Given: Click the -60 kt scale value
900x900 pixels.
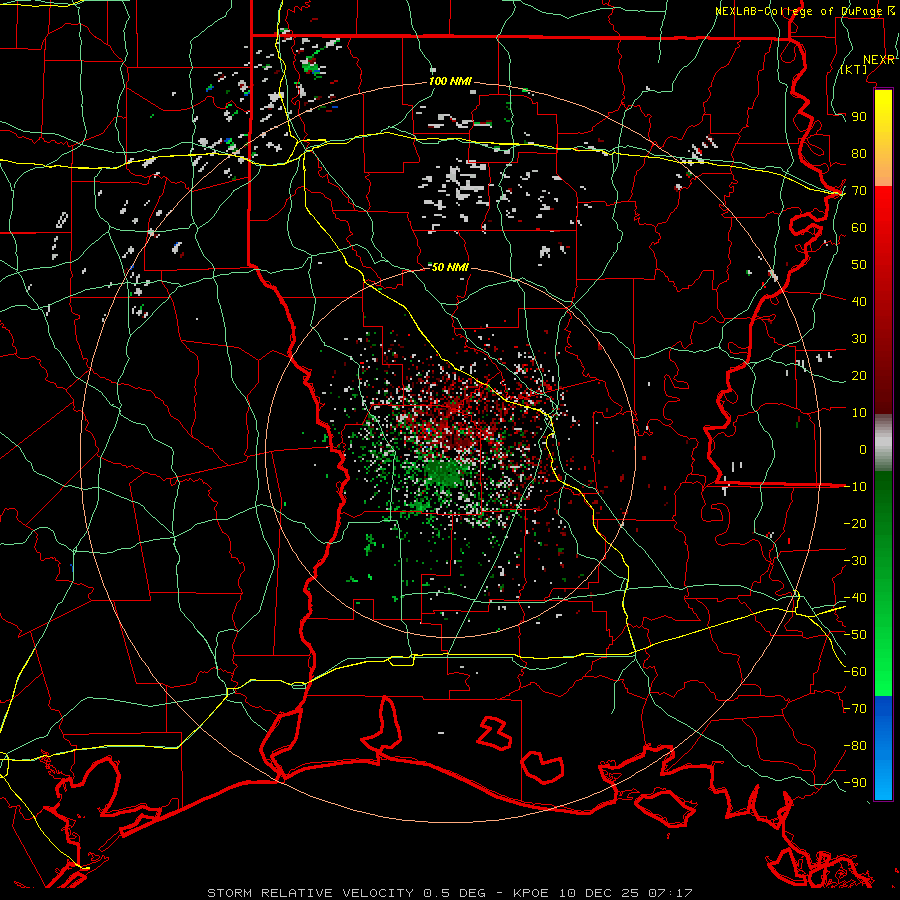Looking at the screenshot, I should 855,672.
